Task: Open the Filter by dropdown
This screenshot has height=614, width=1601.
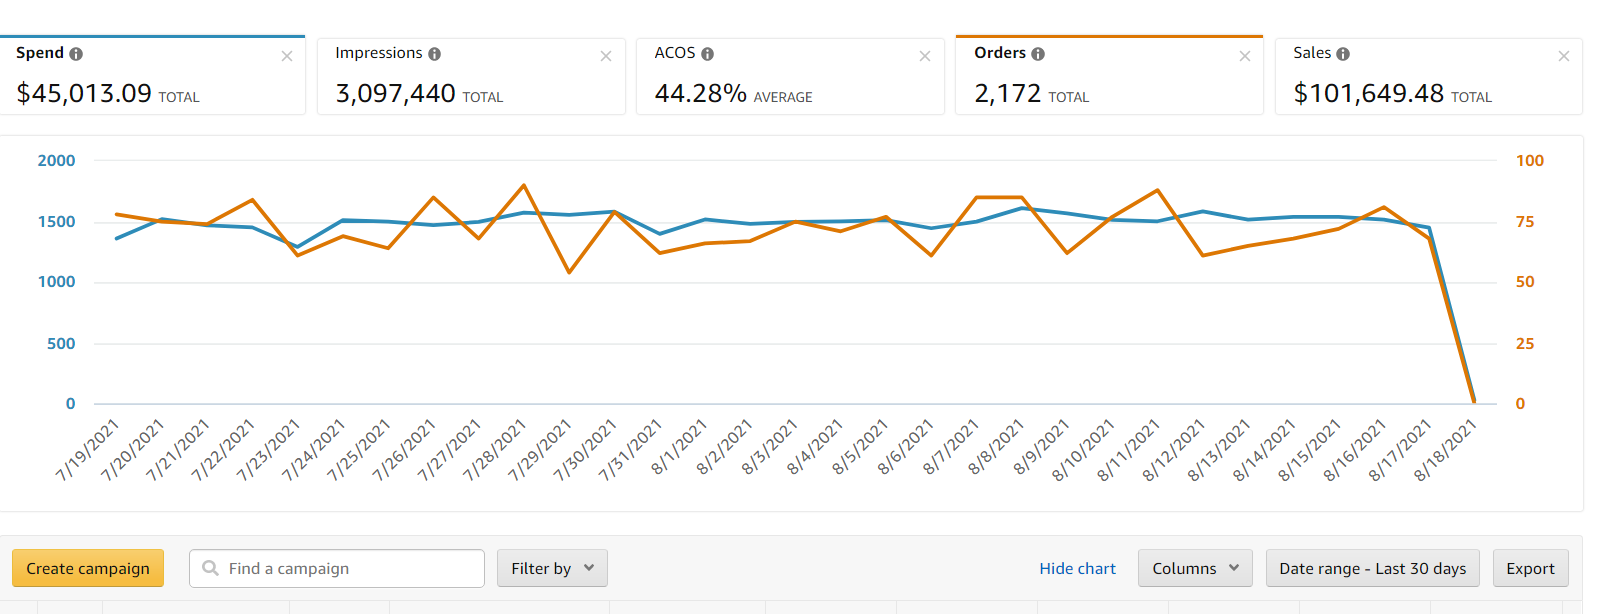Action: point(552,568)
